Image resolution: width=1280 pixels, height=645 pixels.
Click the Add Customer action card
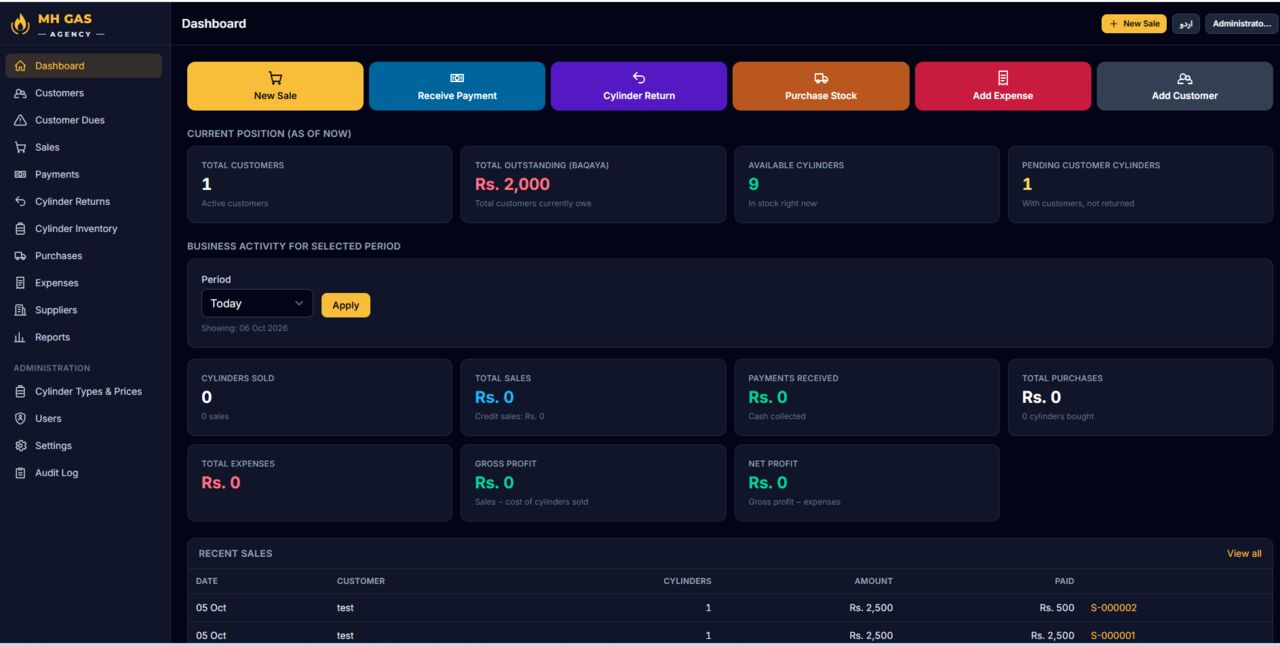[x=1185, y=86]
